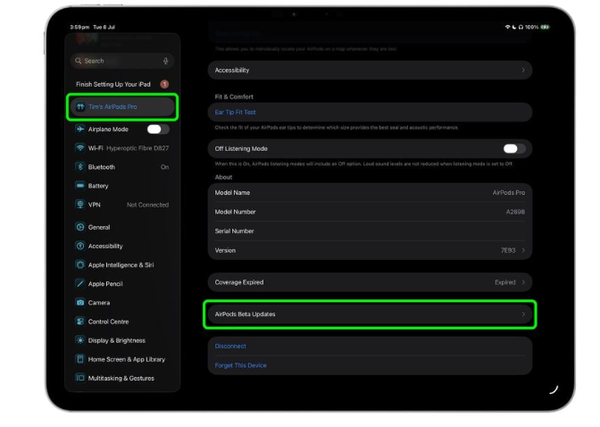Open Wi-Fi settings in sidebar
Viewport: 600px width, 427px height.
122,148
